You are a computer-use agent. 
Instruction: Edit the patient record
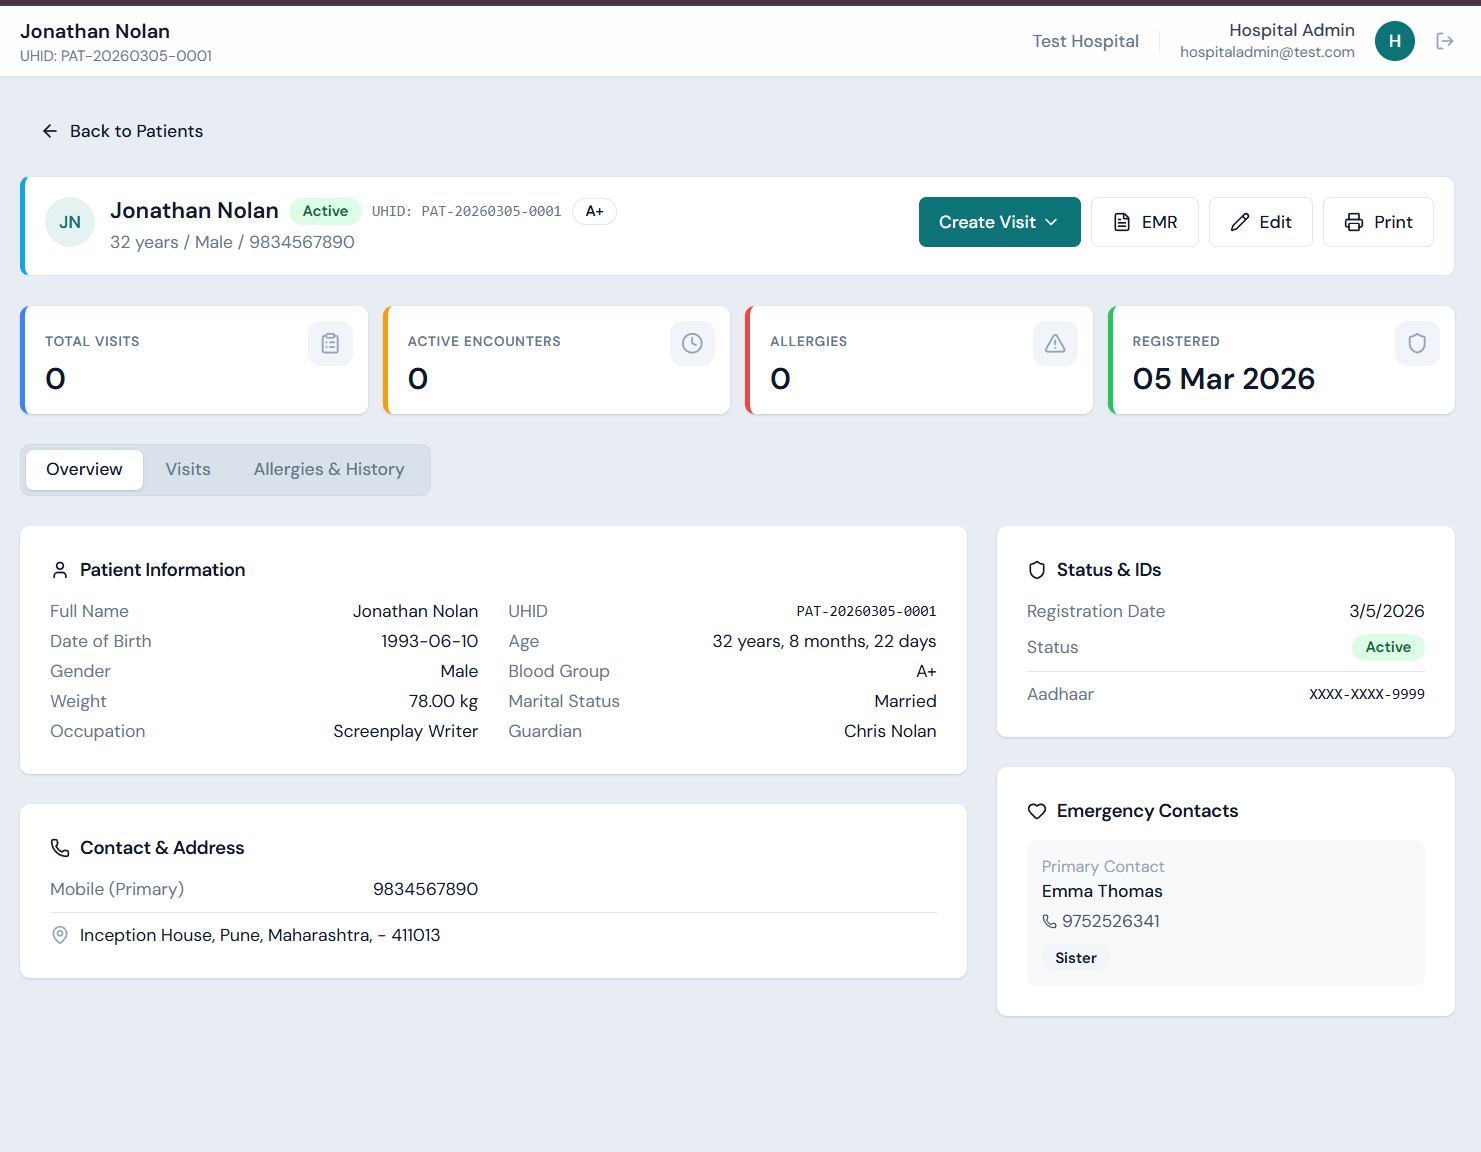click(x=1260, y=222)
